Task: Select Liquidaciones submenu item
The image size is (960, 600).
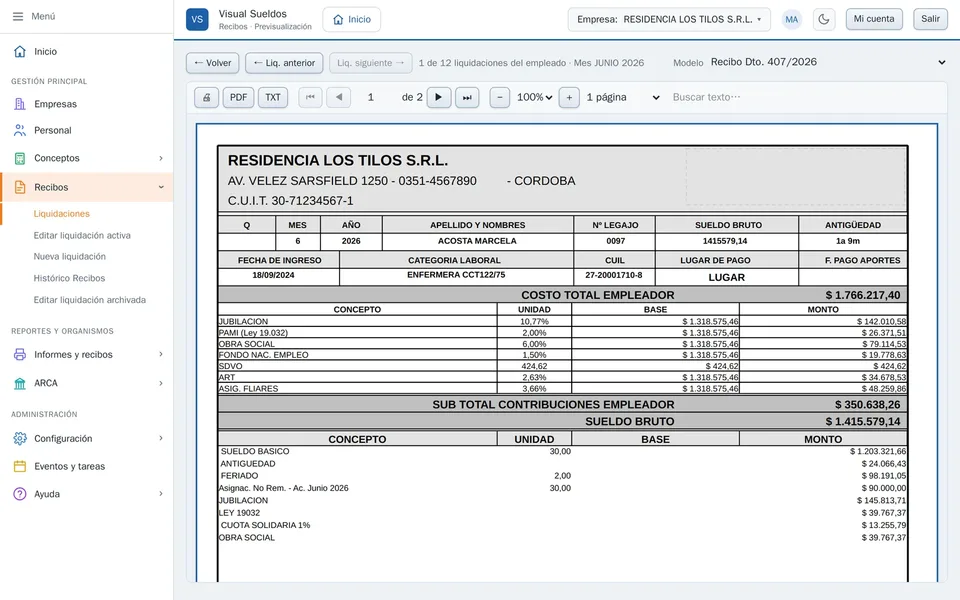Action: [61, 214]
